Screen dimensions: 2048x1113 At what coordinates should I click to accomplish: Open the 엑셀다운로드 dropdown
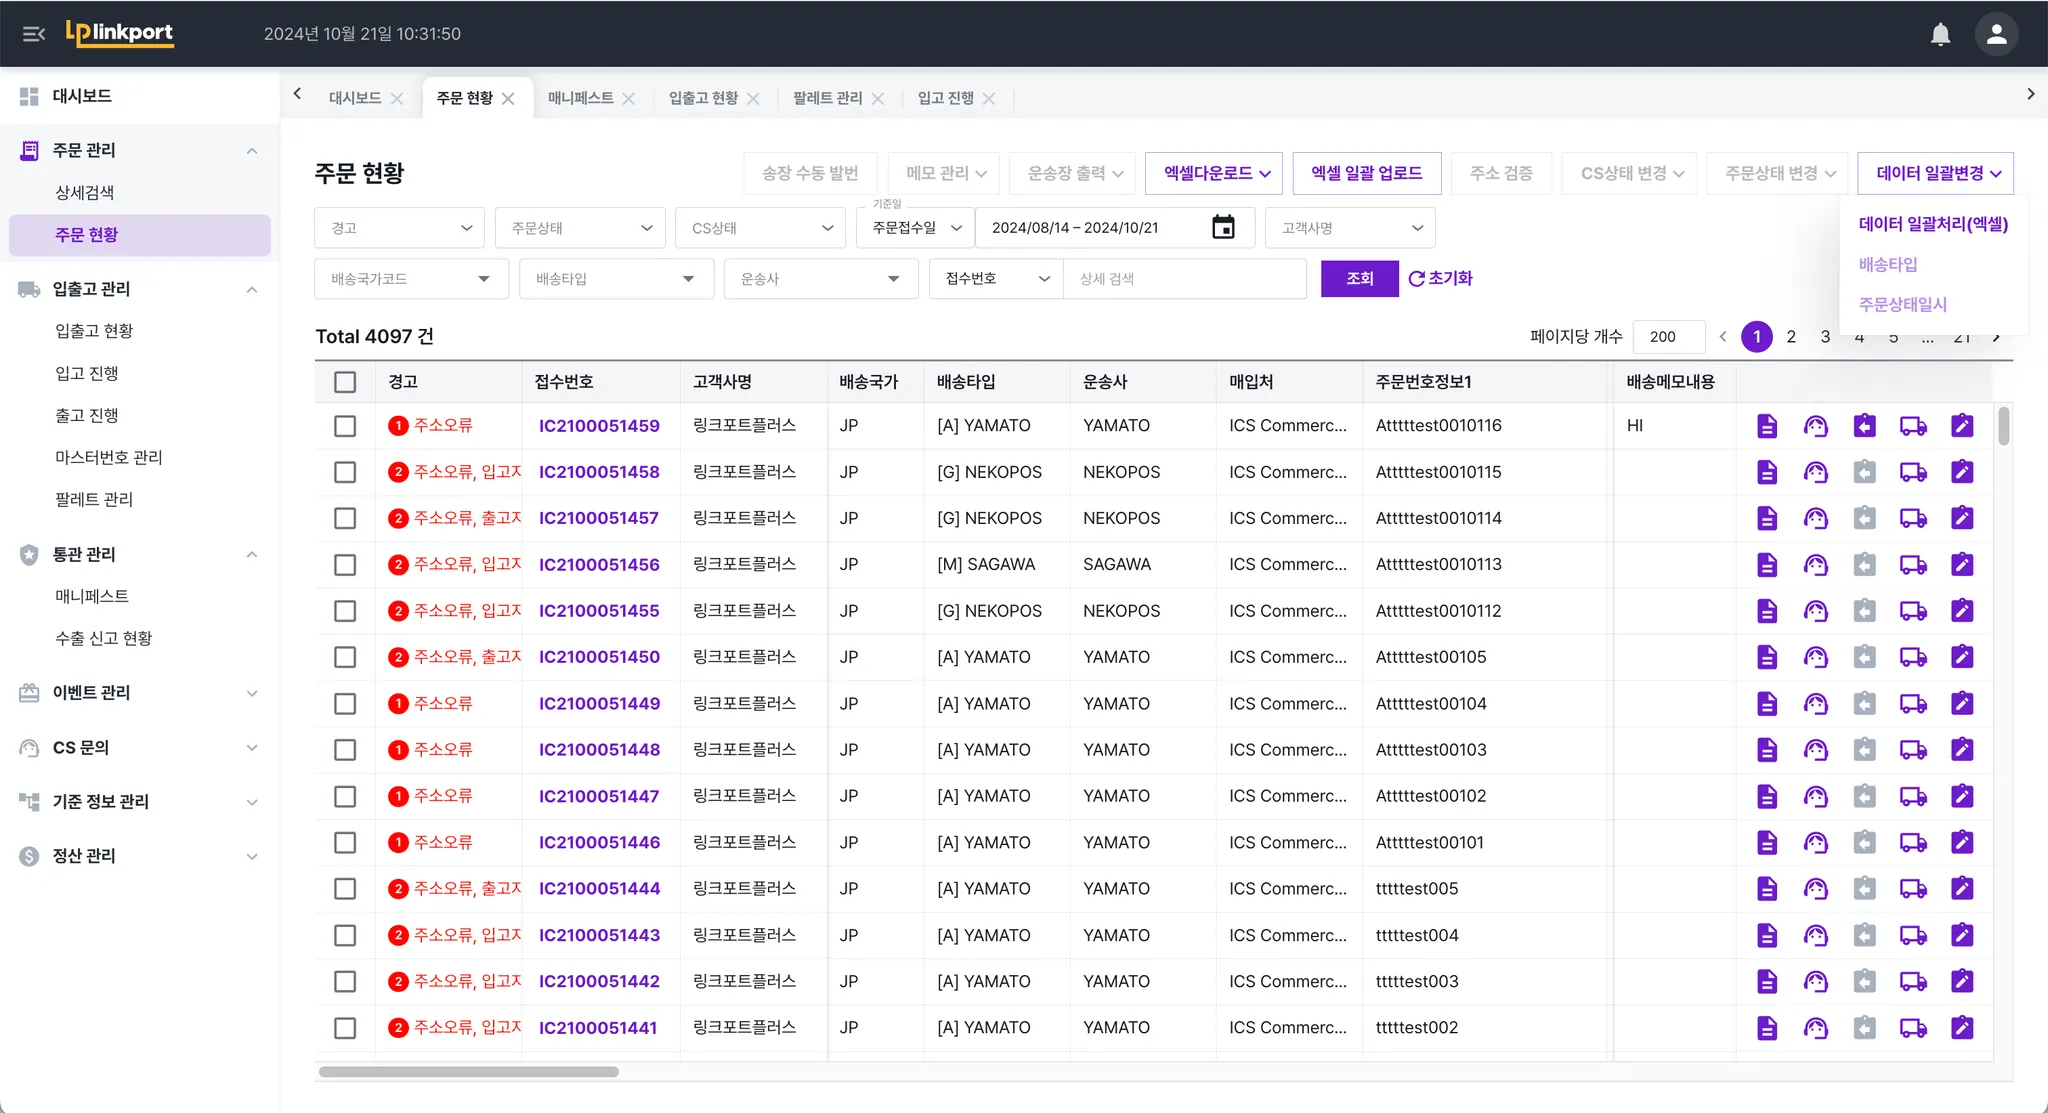[x=1216, y=173]
